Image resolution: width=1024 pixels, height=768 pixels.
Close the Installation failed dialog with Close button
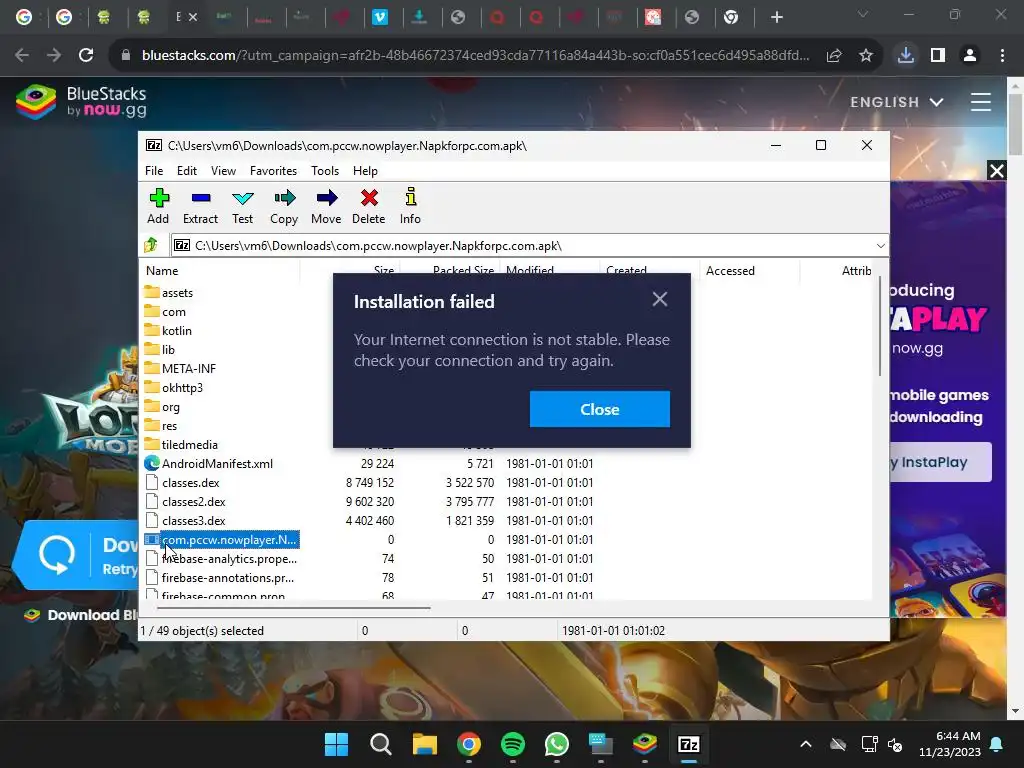600,409
